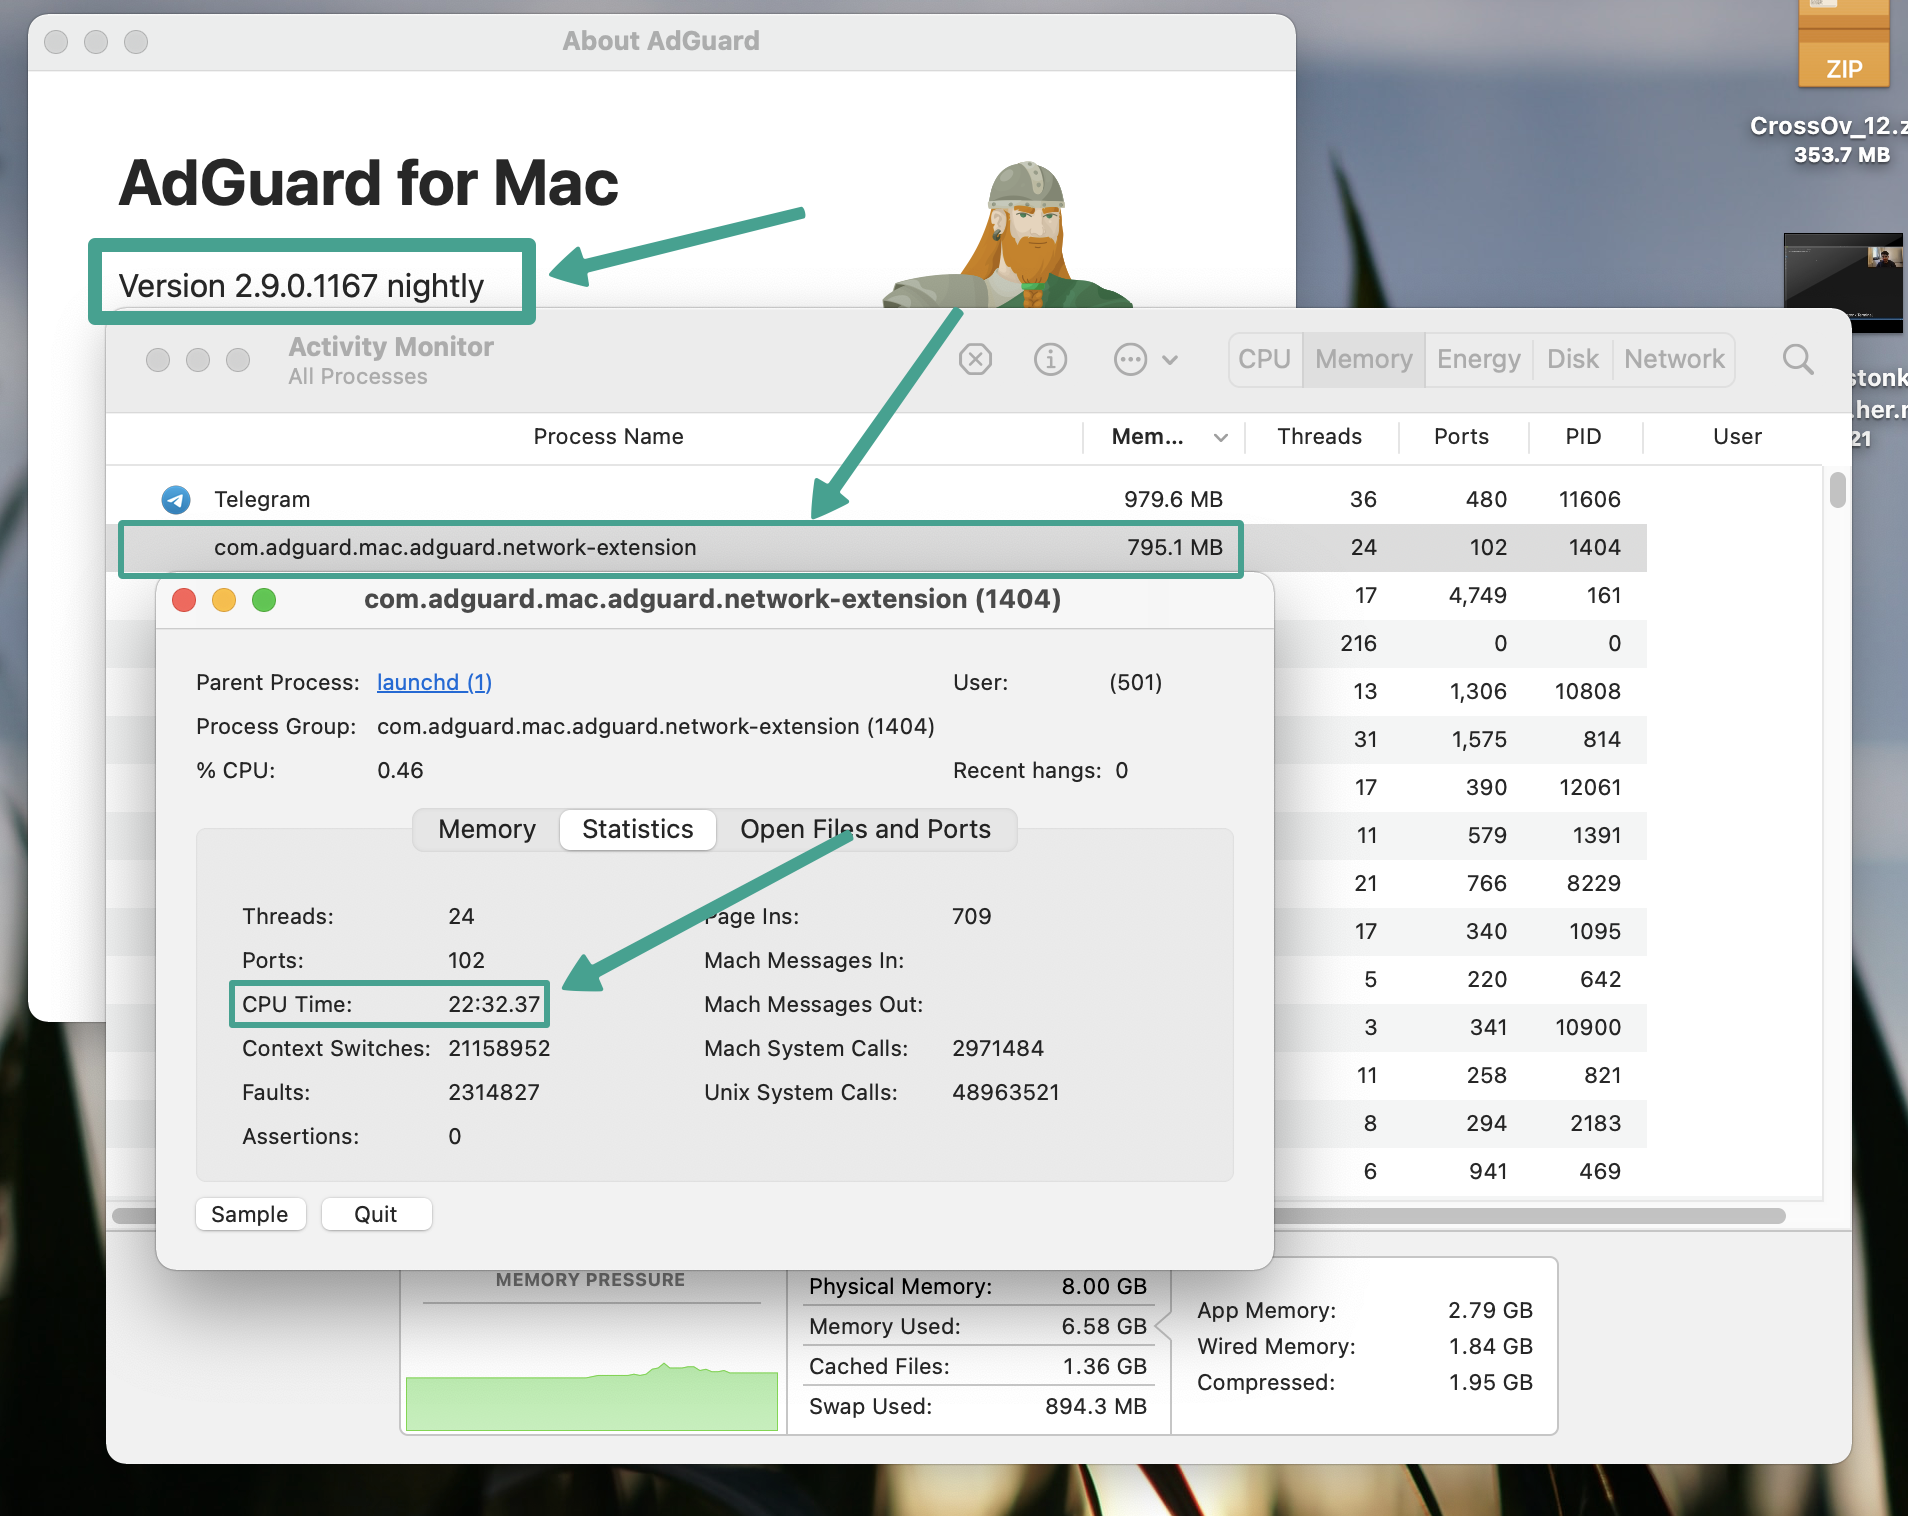Image resolution: width=1908 pixels, height=1516 pixels.
Task: Follow the launchd (1) link
Action: (x=433, y=682)
